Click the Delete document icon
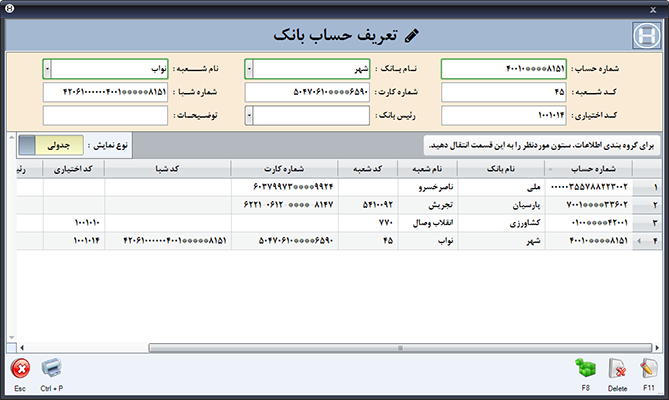Image resolution: width=669 pixels, height=400 pixels. point(617,369)
